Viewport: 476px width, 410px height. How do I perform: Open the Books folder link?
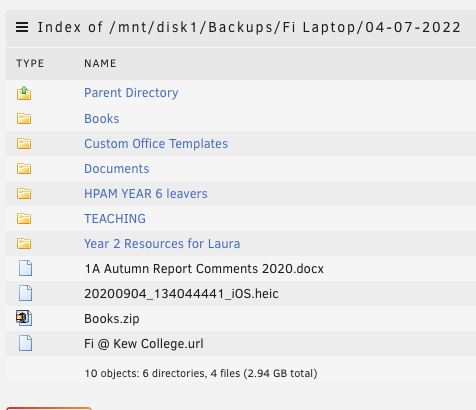(x=102, y=119)
